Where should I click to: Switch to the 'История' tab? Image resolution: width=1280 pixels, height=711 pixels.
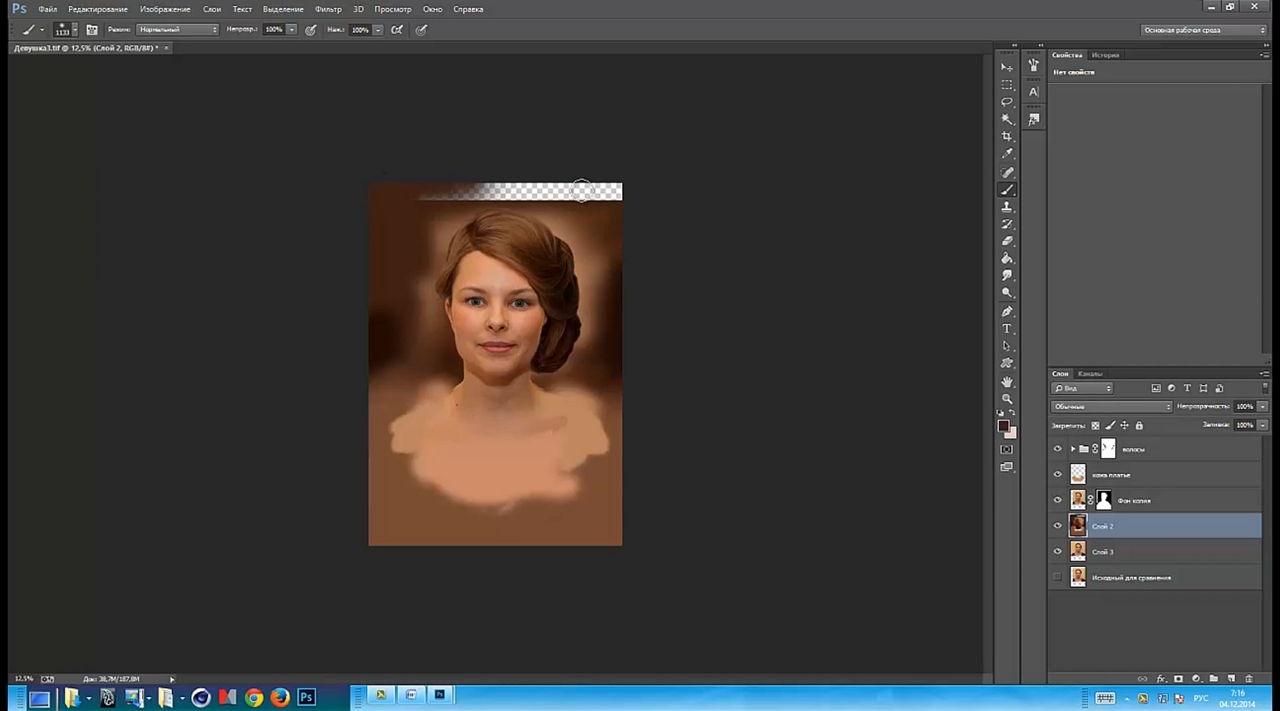click(x=1105, y=55)
